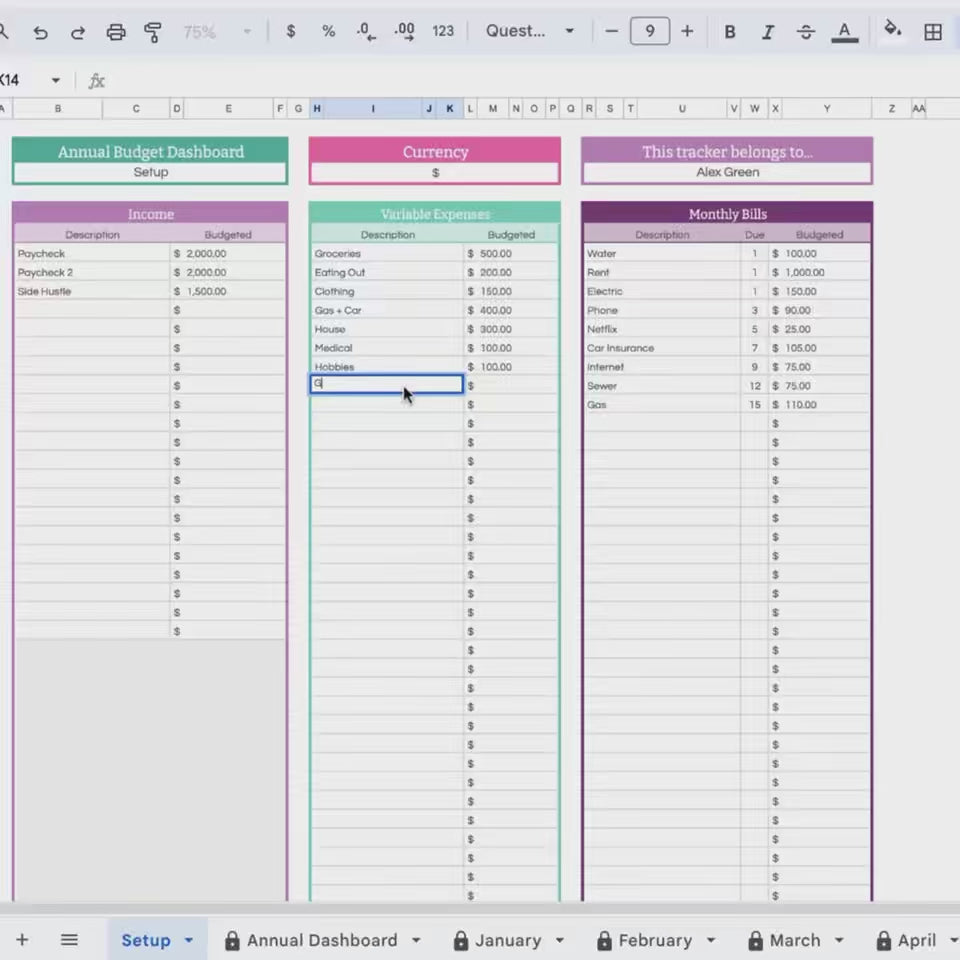Toggle italic formatting
Screen dimensions: 960x960
pos(768,31)
